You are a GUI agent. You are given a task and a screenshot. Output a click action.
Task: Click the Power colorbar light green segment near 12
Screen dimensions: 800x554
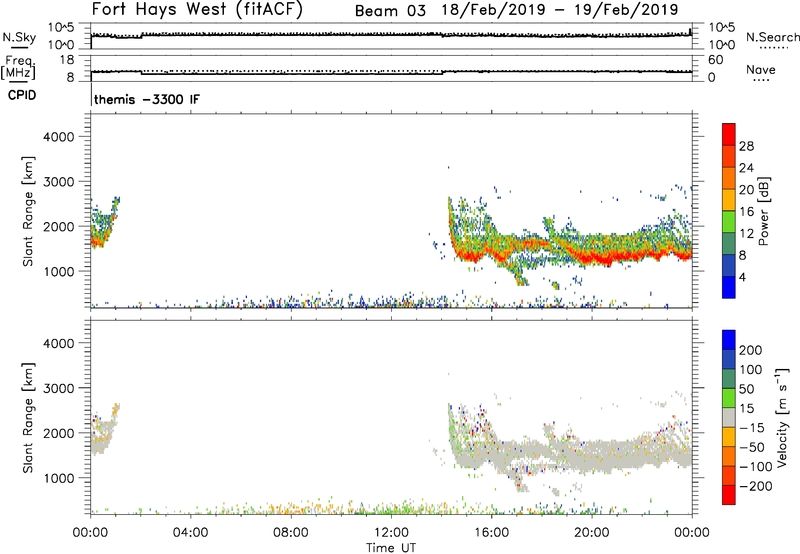click(x=729, y=222)
